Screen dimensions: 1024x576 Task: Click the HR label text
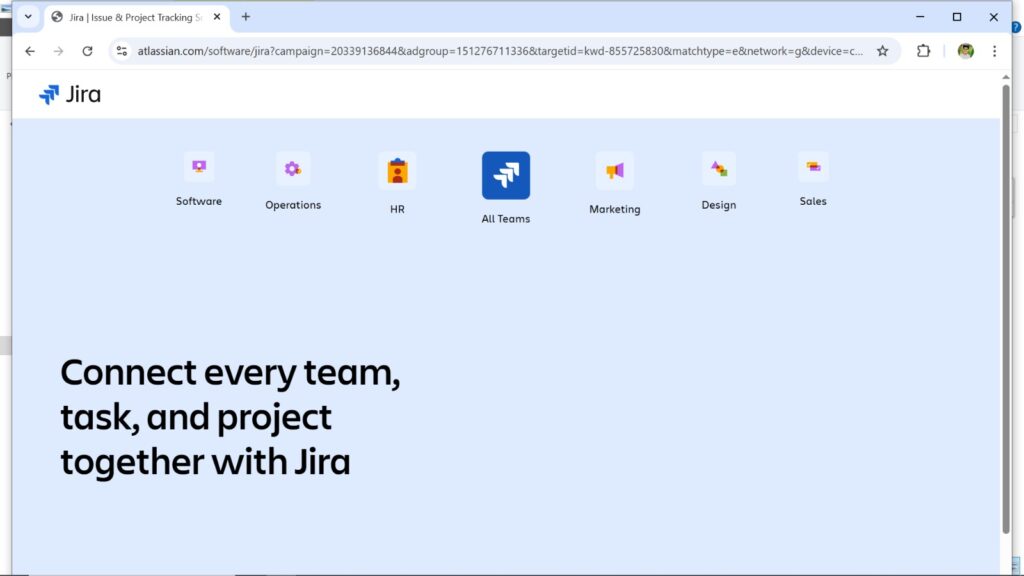pos(397,209)
